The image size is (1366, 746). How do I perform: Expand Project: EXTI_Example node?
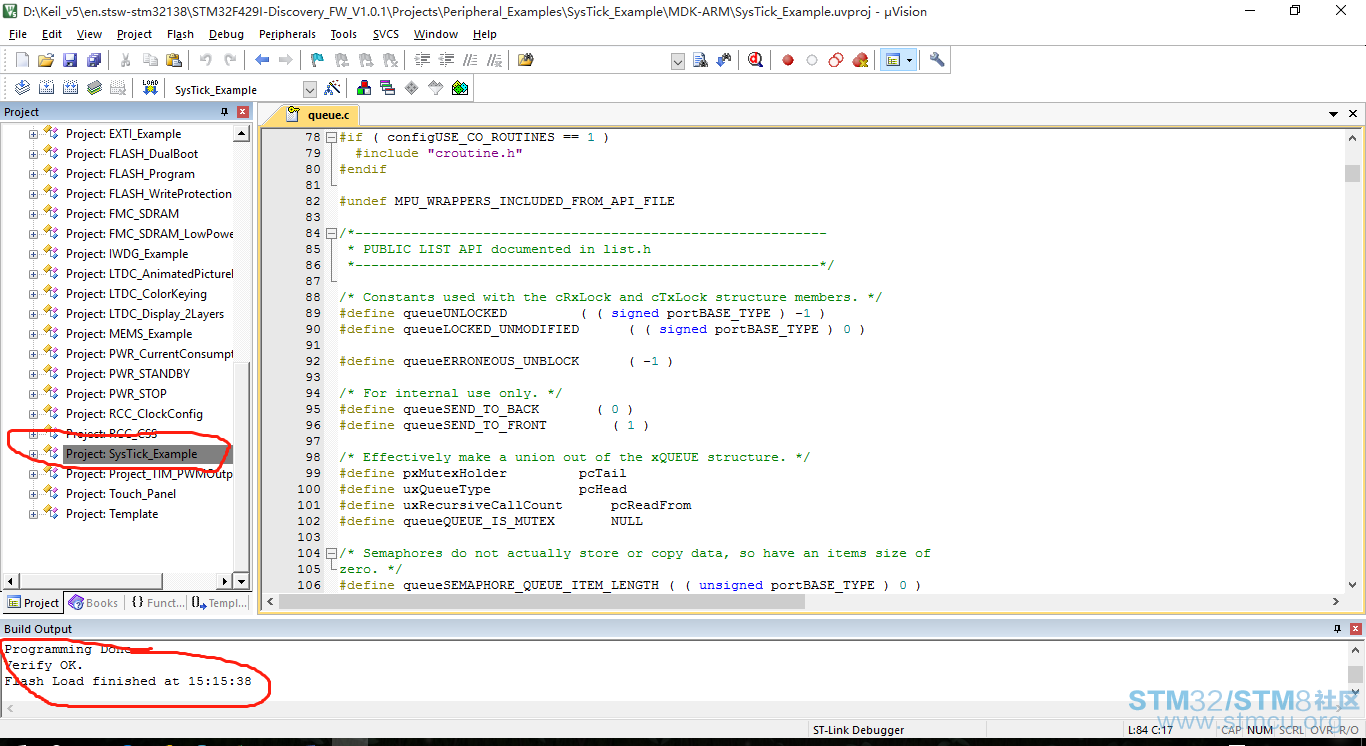pyautogui.click(x=33, y=134)
